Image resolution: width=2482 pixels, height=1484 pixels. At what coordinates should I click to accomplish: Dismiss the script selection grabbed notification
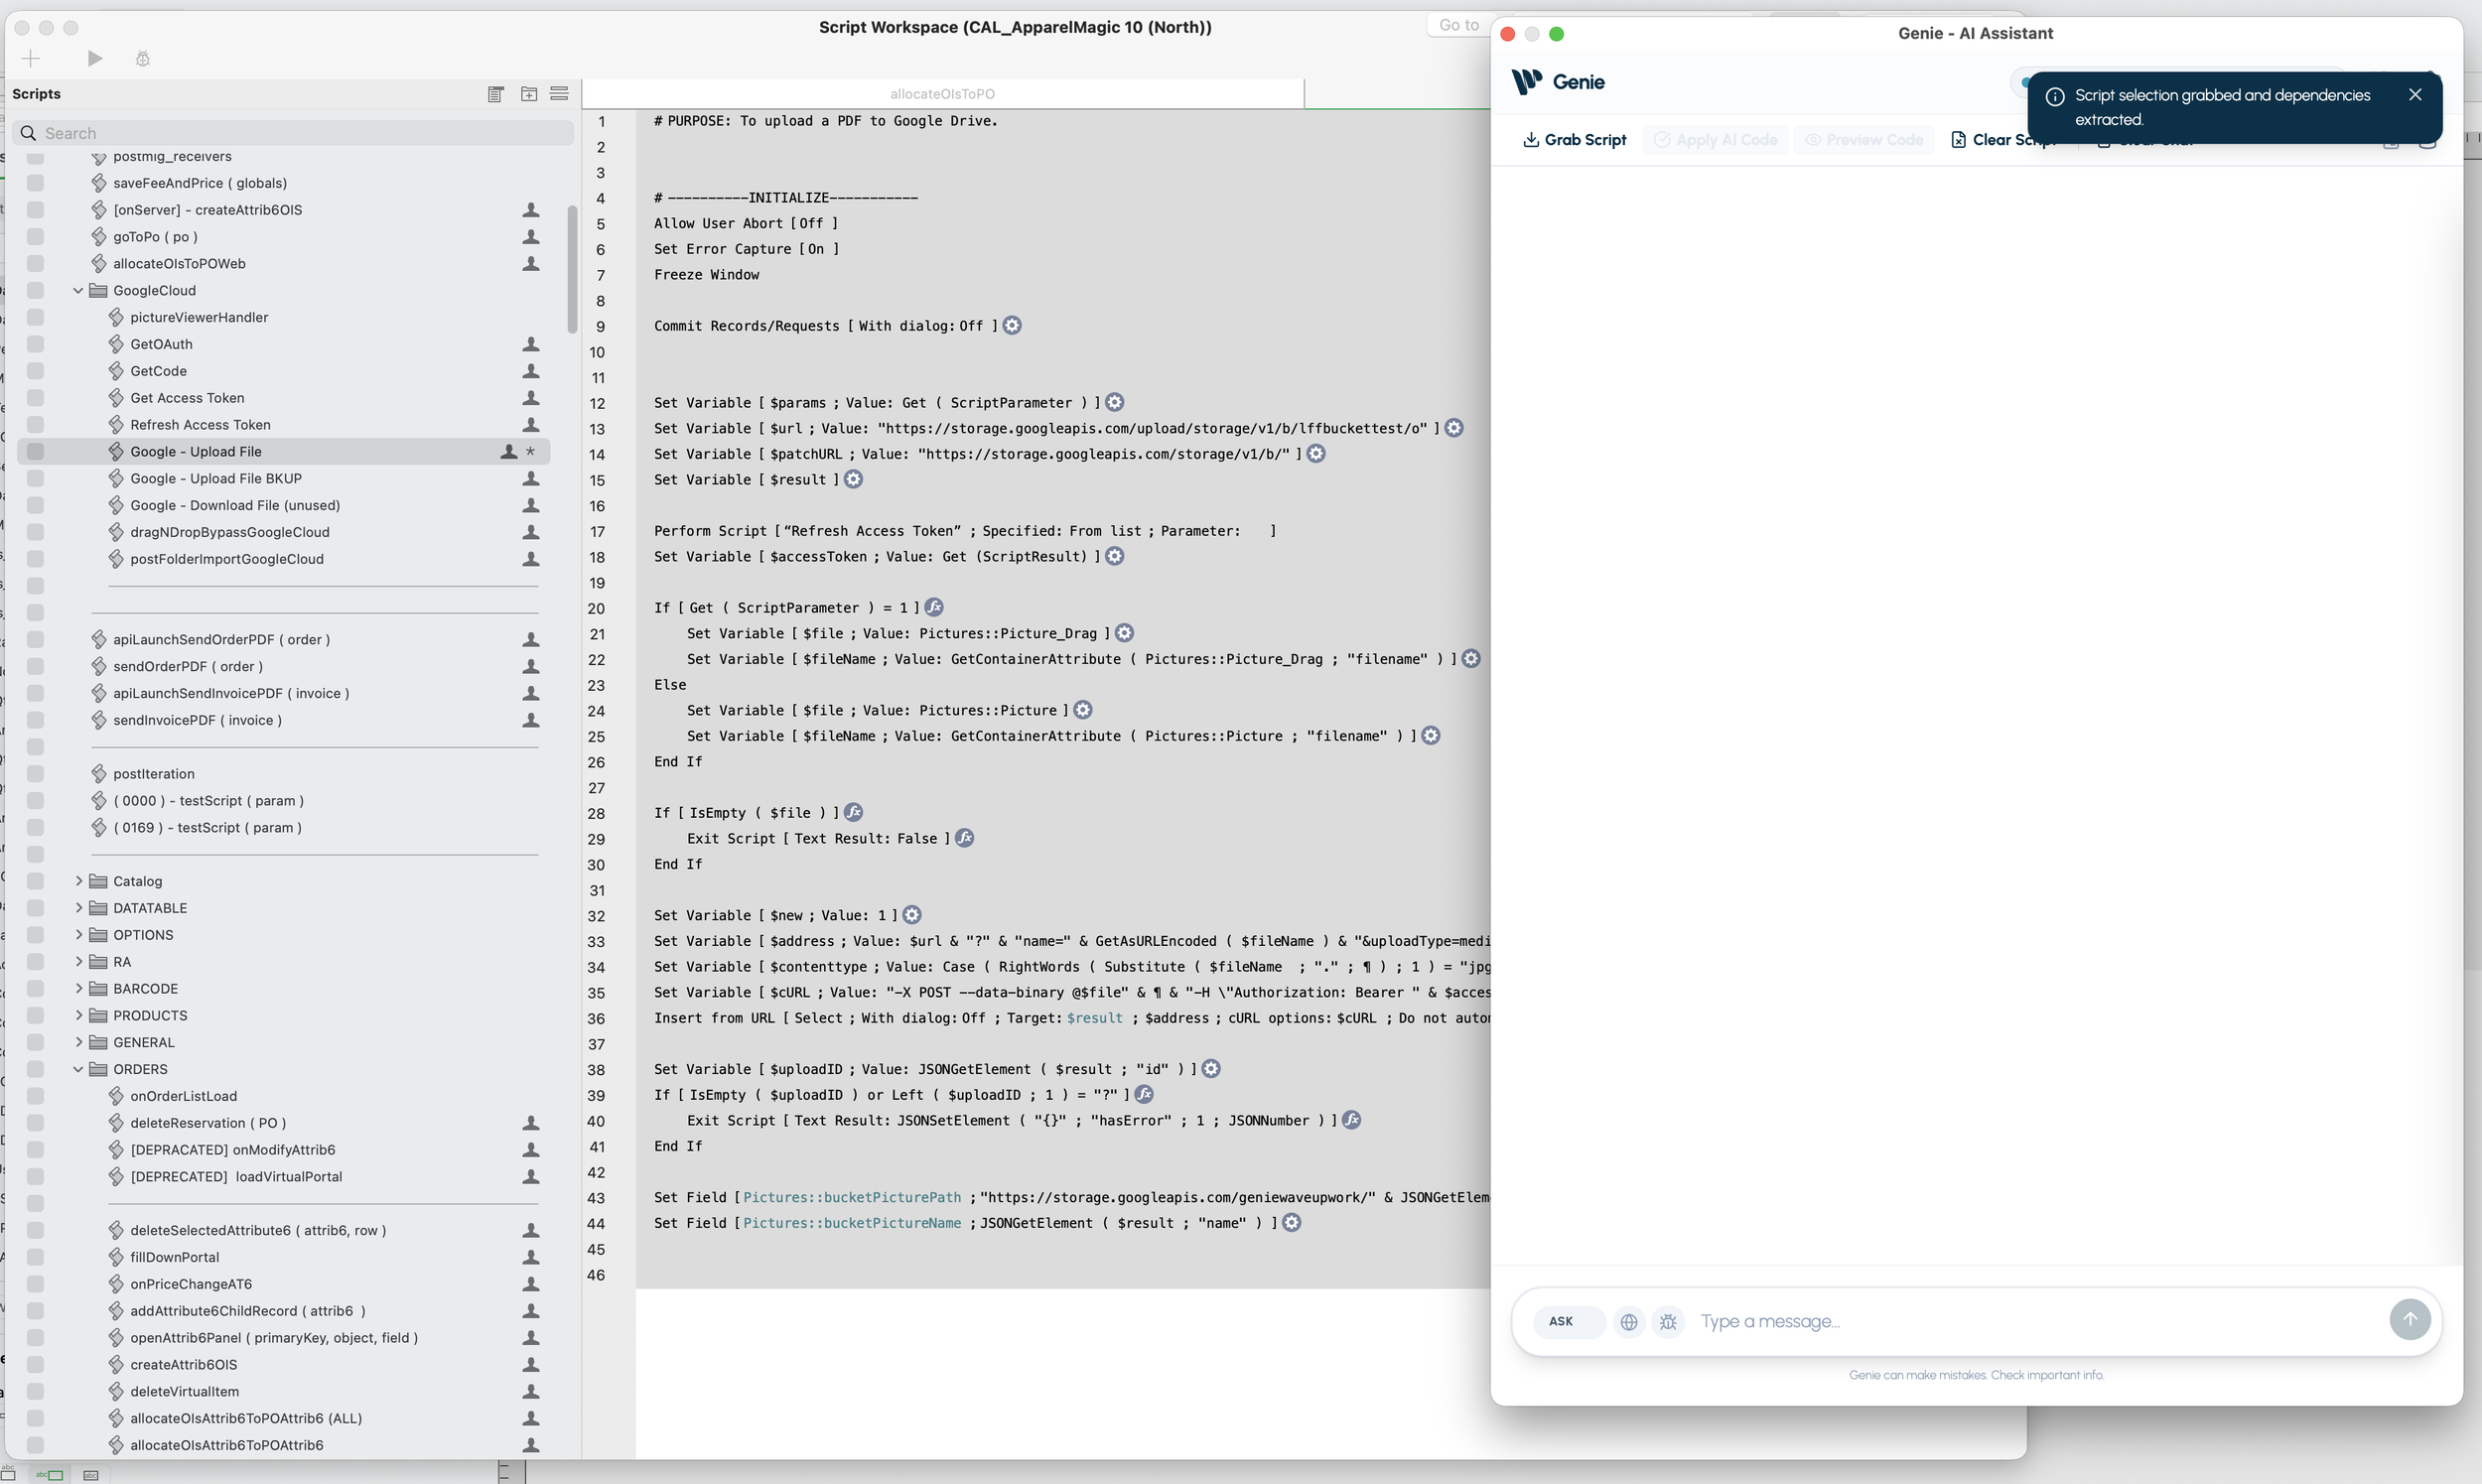(2415, 95)
